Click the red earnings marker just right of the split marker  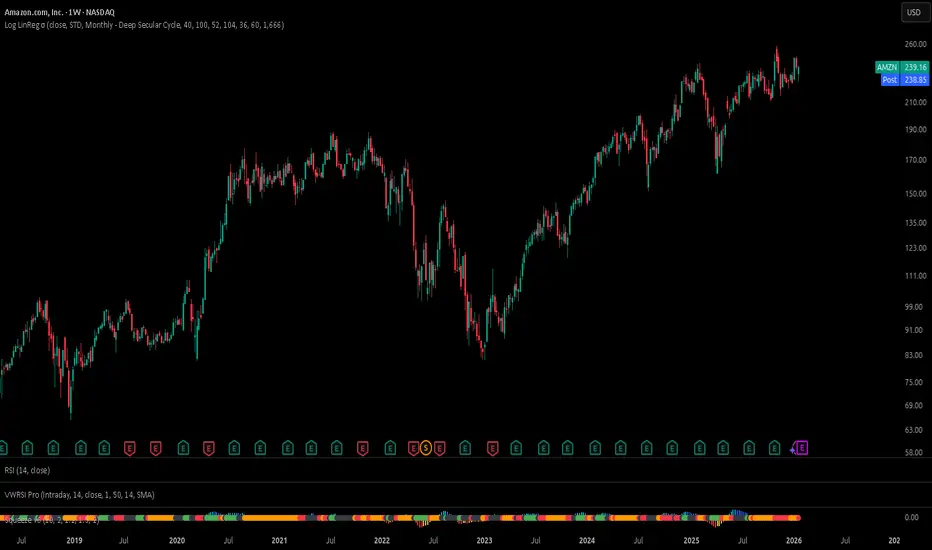pos(439,448)
